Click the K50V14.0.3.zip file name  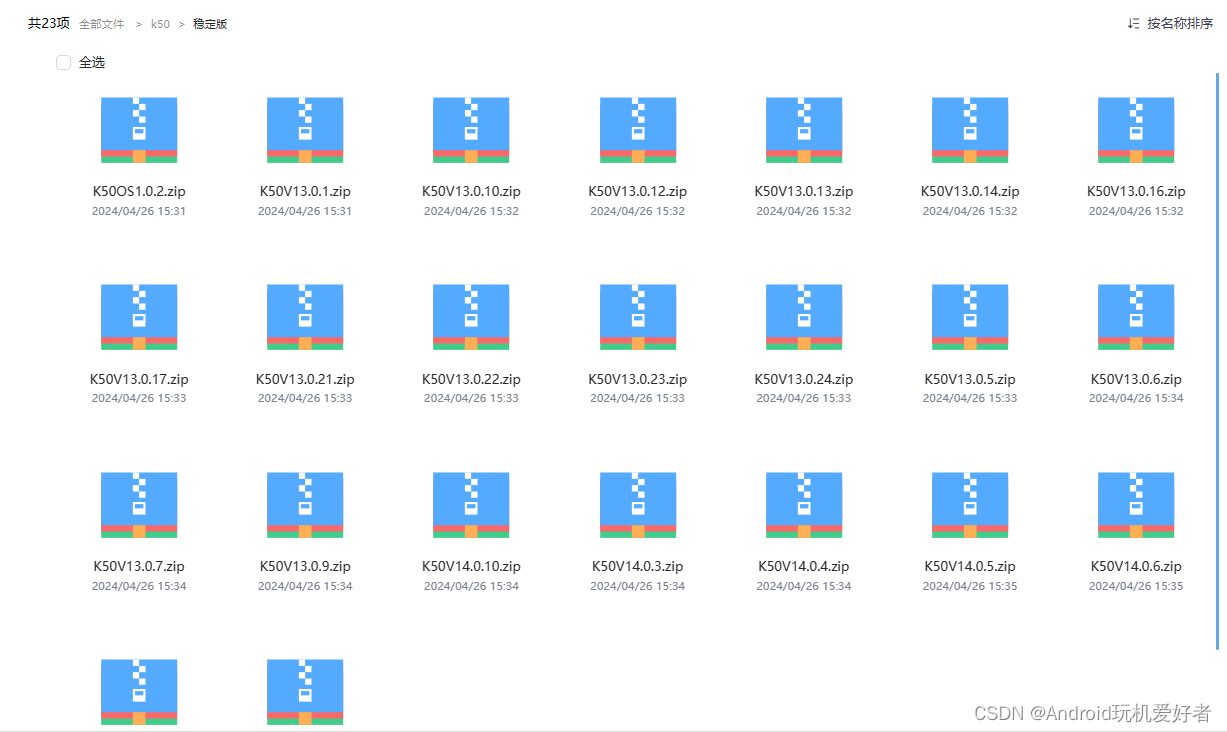tap(638, 566)
